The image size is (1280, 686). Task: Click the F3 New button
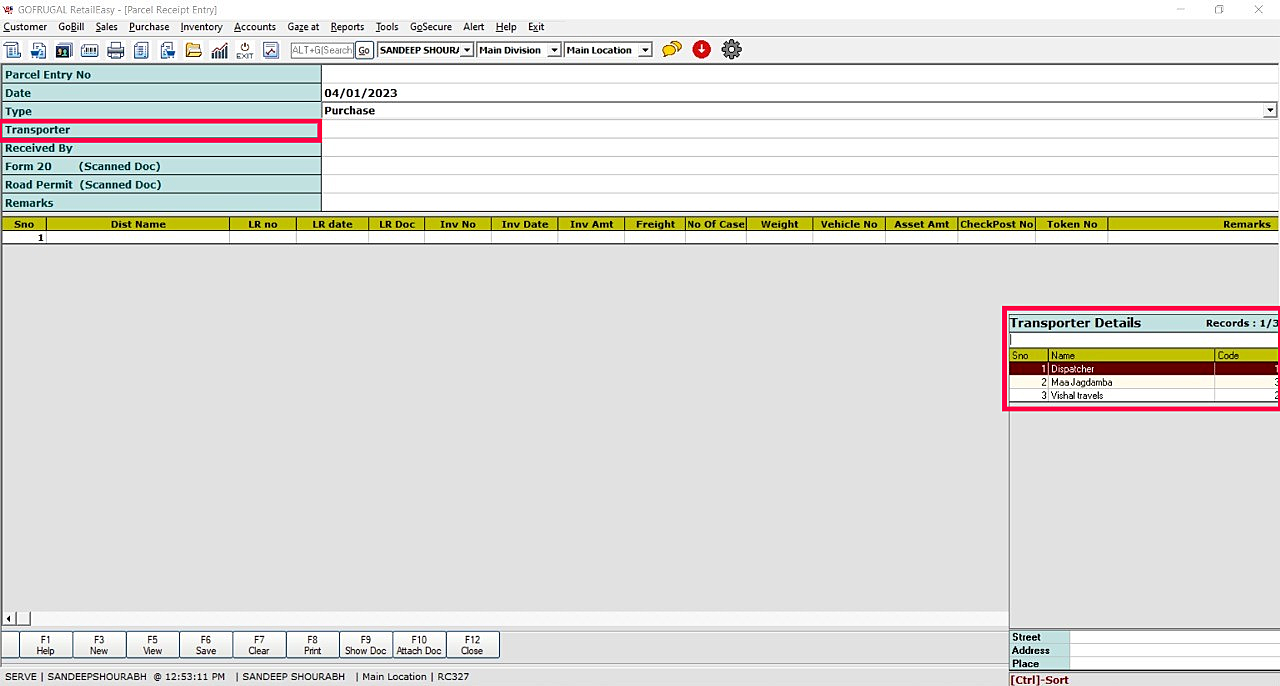[99, 645]
